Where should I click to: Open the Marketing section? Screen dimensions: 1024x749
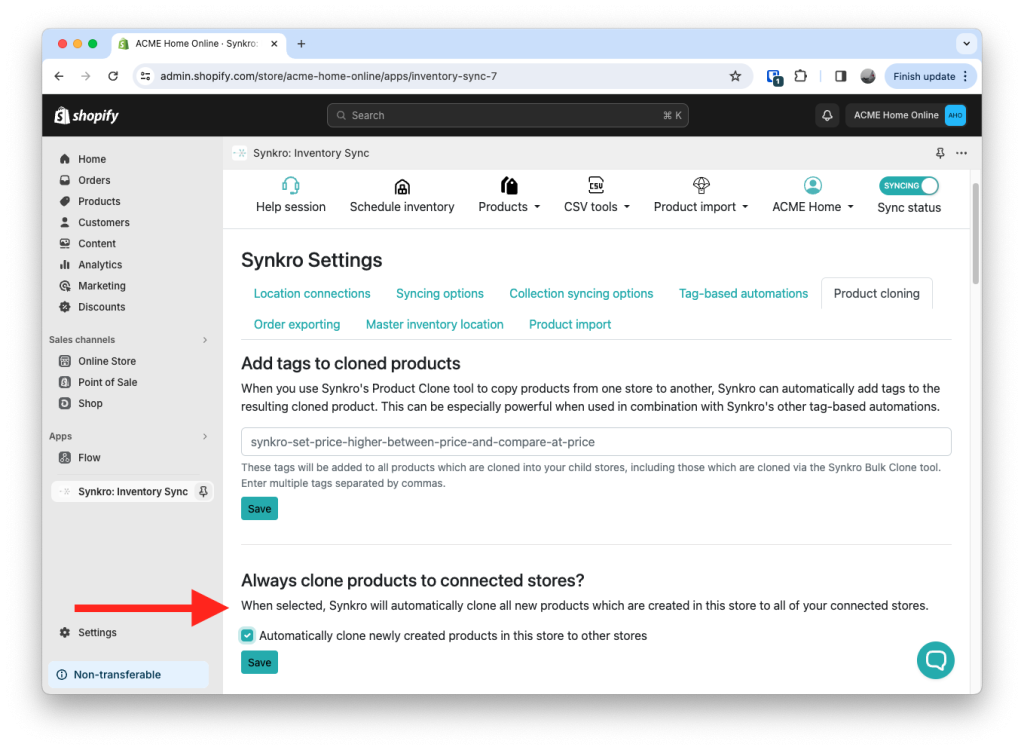99,285
